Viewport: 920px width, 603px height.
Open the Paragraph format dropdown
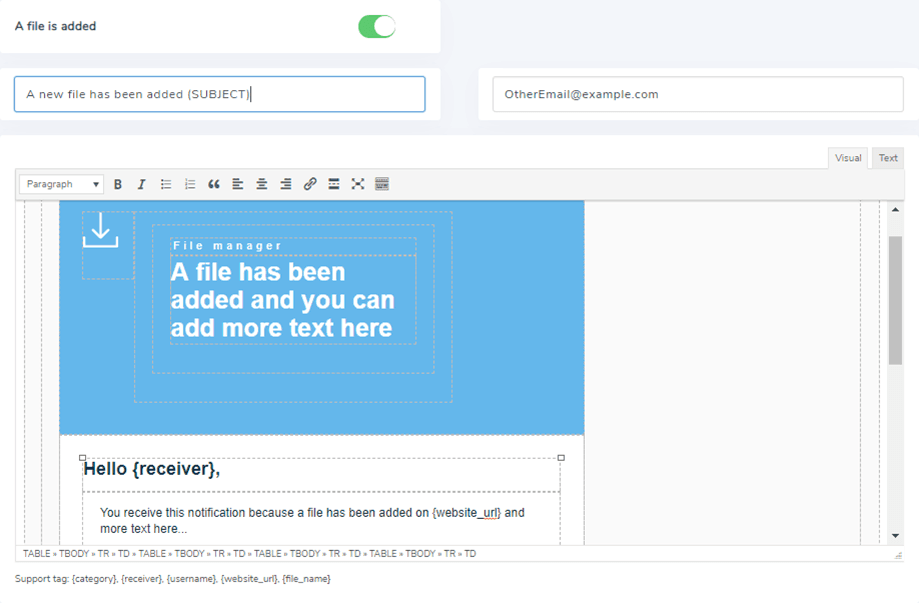pyautogui.click(x=62, y=184)
